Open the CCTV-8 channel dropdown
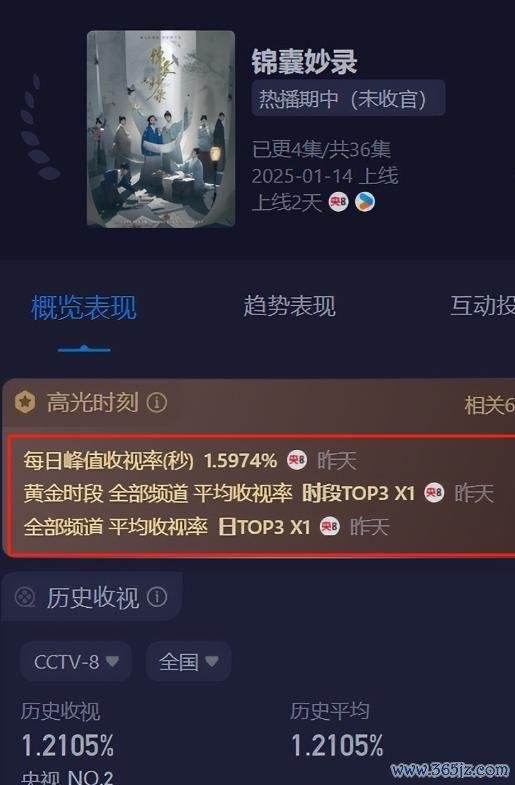This screenshot has height=785, width=515. coord(76,662)
